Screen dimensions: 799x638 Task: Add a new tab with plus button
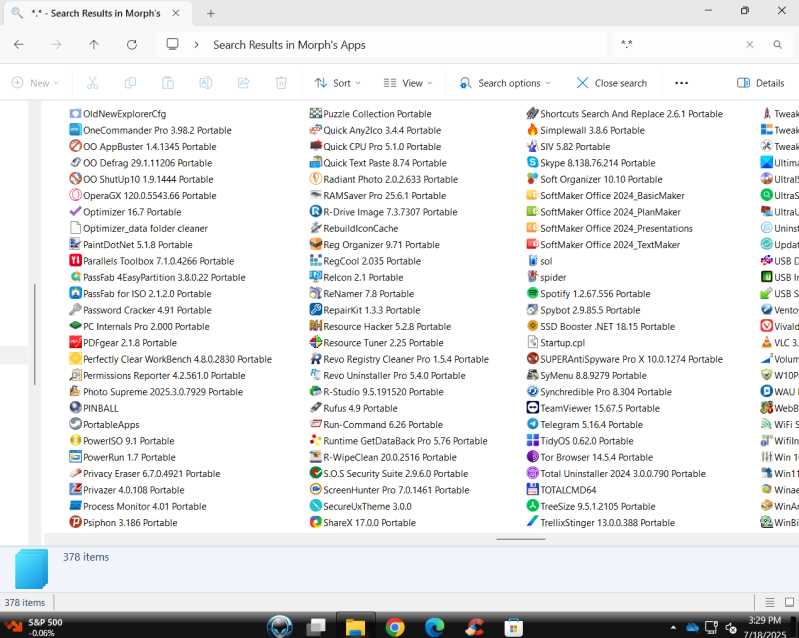(x=210, y=14)
